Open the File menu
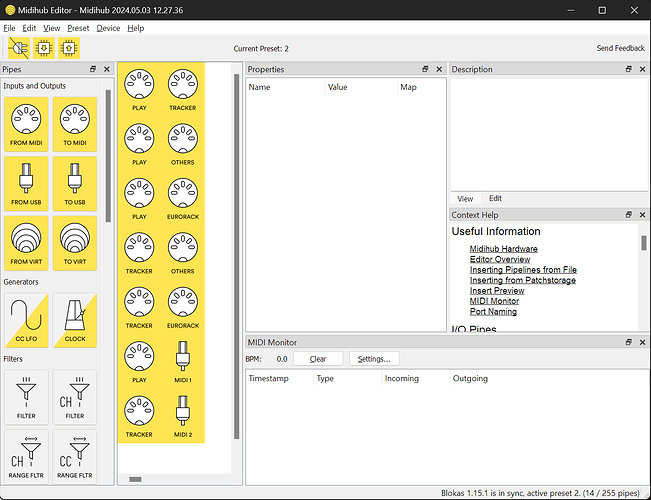The width and height of the screenshot is (651, 500). click(x=9, y=28)
